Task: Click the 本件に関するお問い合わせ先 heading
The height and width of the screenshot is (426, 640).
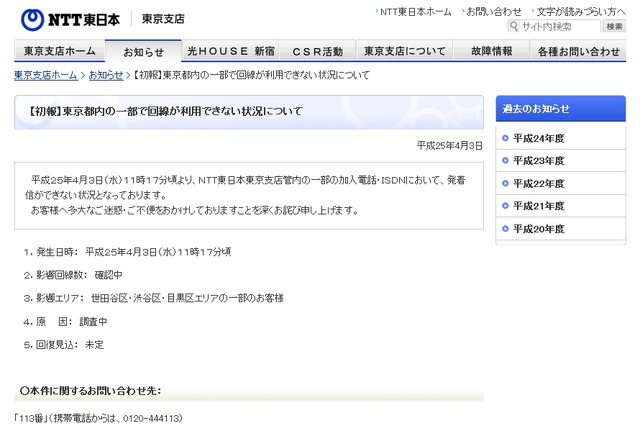Action: (91, 391)
